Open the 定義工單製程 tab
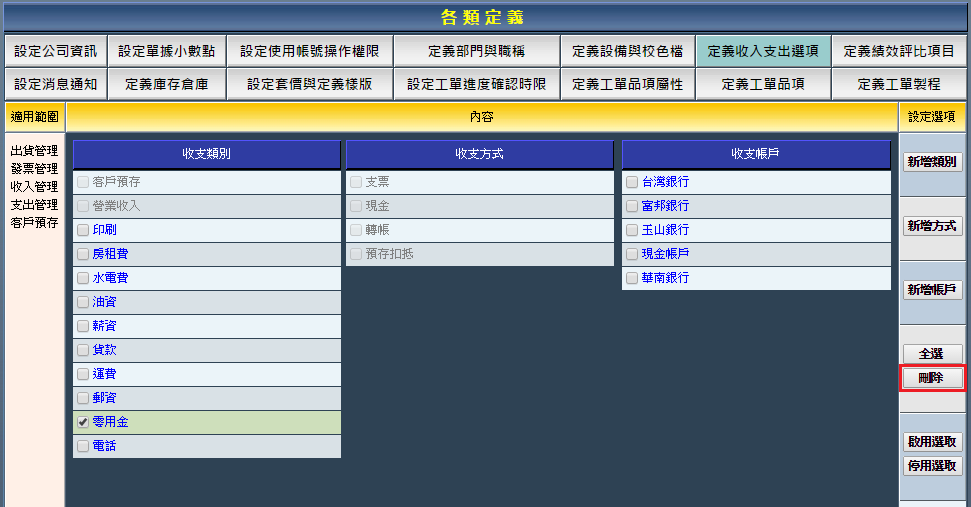Viewport: 971px width, 507px height. [x=898, y=84]
